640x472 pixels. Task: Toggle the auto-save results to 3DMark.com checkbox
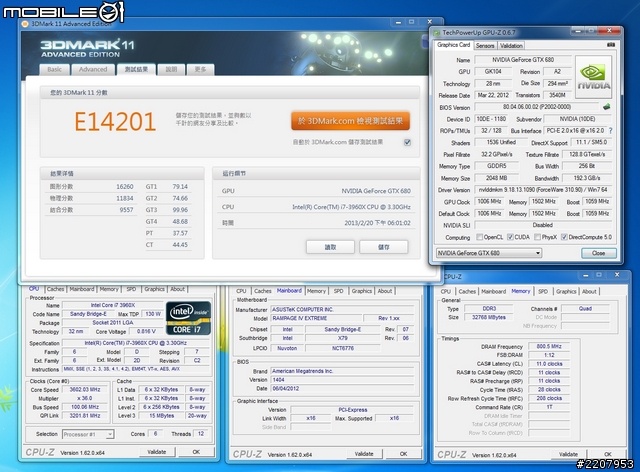point(407,142)
